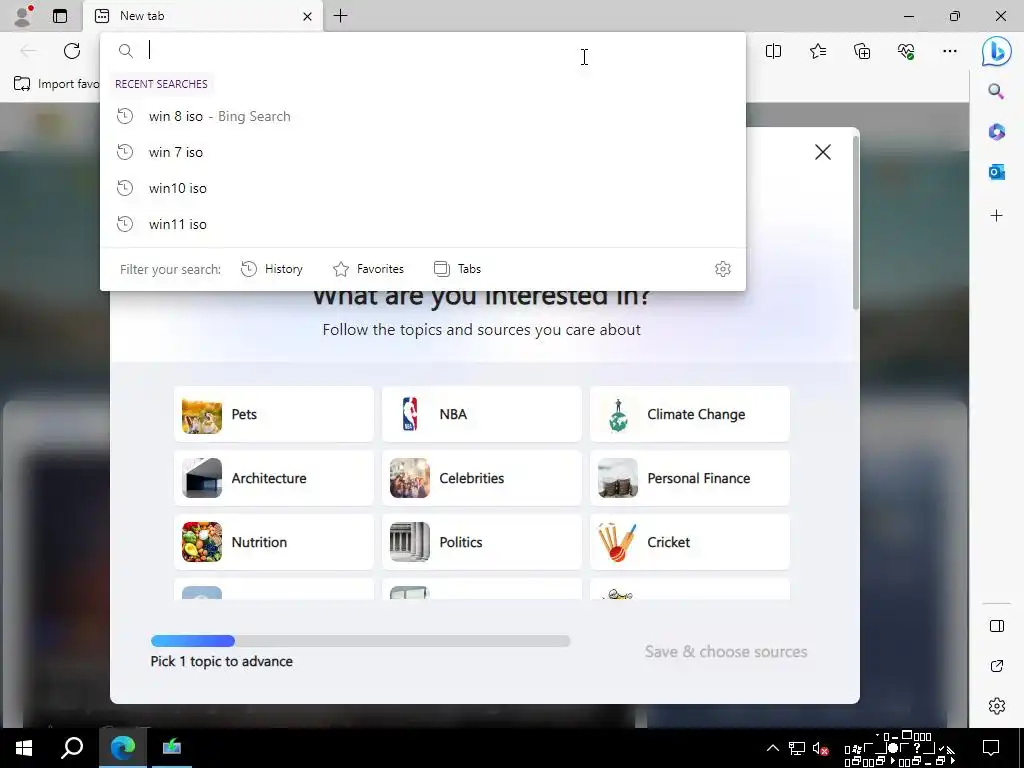Screen dimensions: 1024x768
Task: Select the Pets topic
Action: coord(274,414)
